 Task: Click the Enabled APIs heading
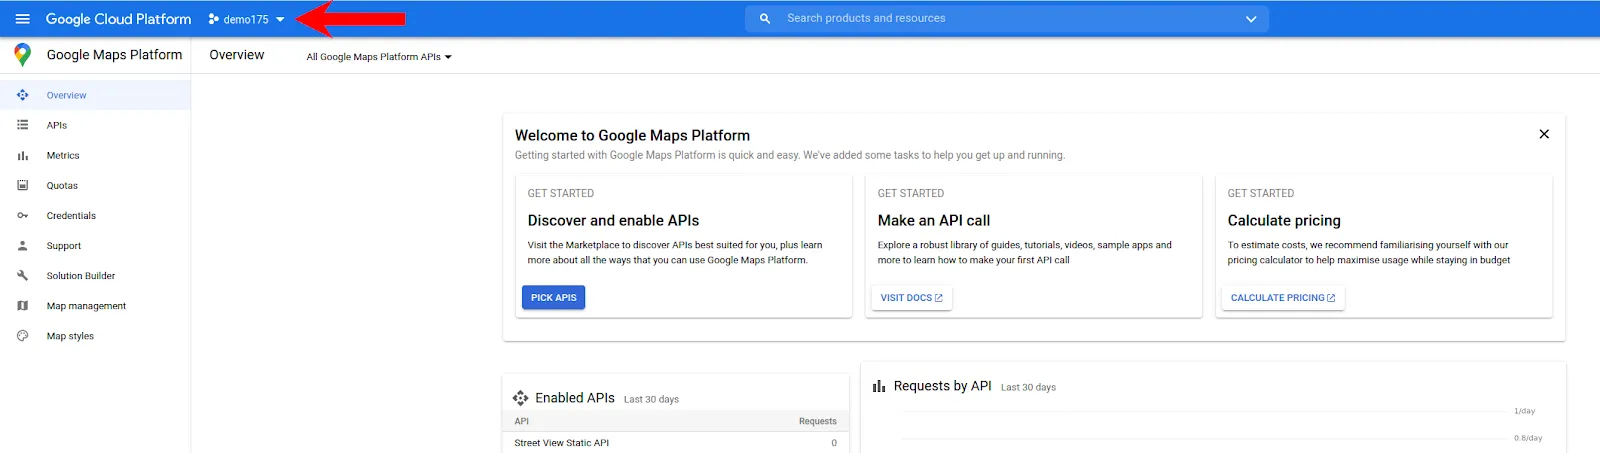click(575, 397)
